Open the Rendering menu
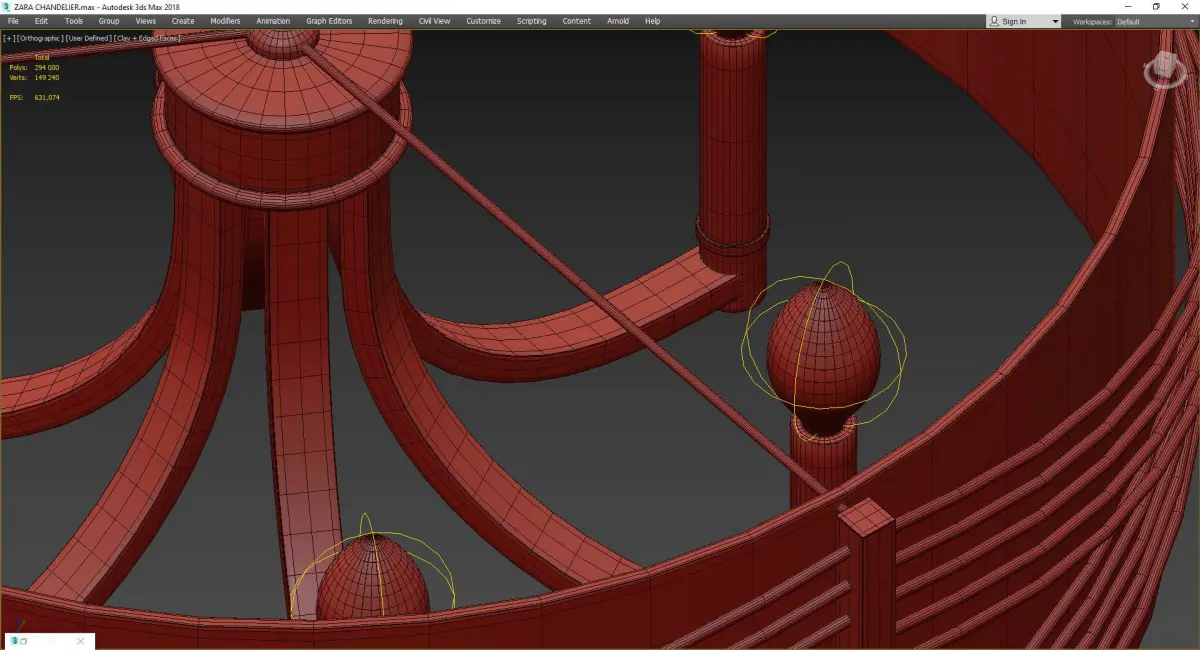1200x650 pixels. 385,21
